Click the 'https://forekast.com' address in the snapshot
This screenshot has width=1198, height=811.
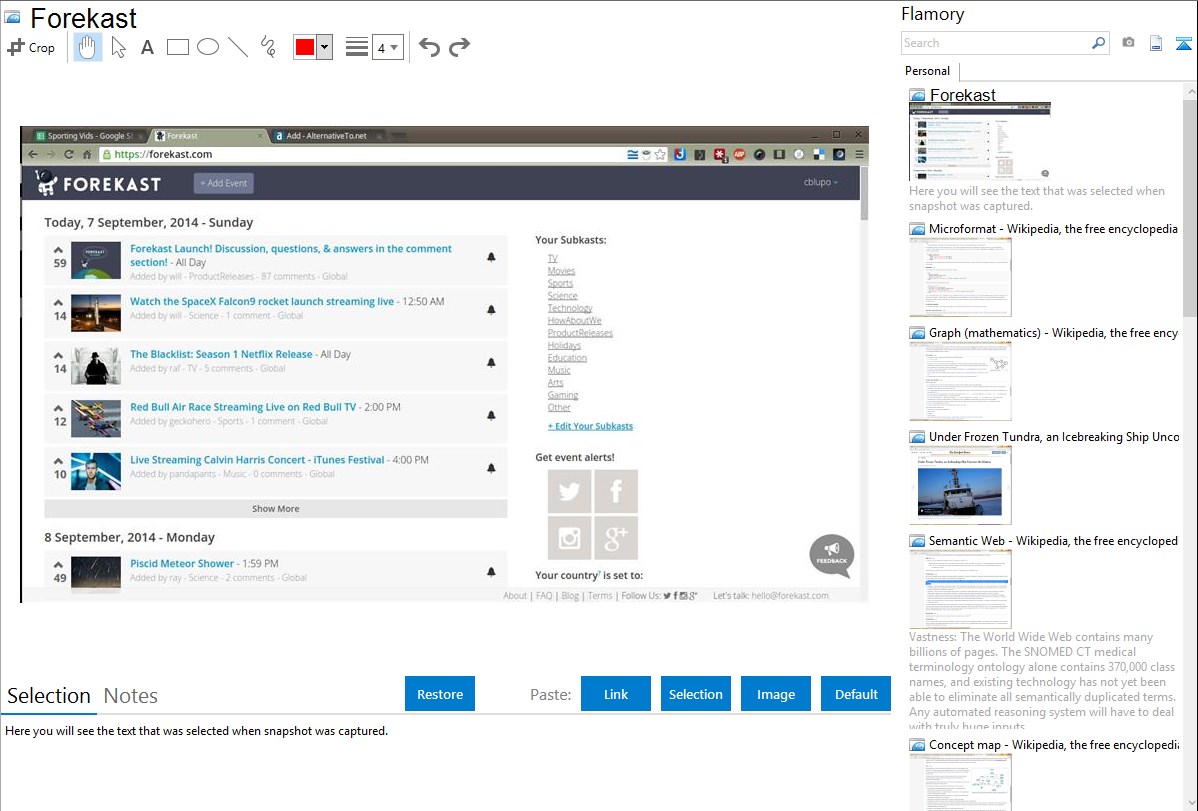163,154
